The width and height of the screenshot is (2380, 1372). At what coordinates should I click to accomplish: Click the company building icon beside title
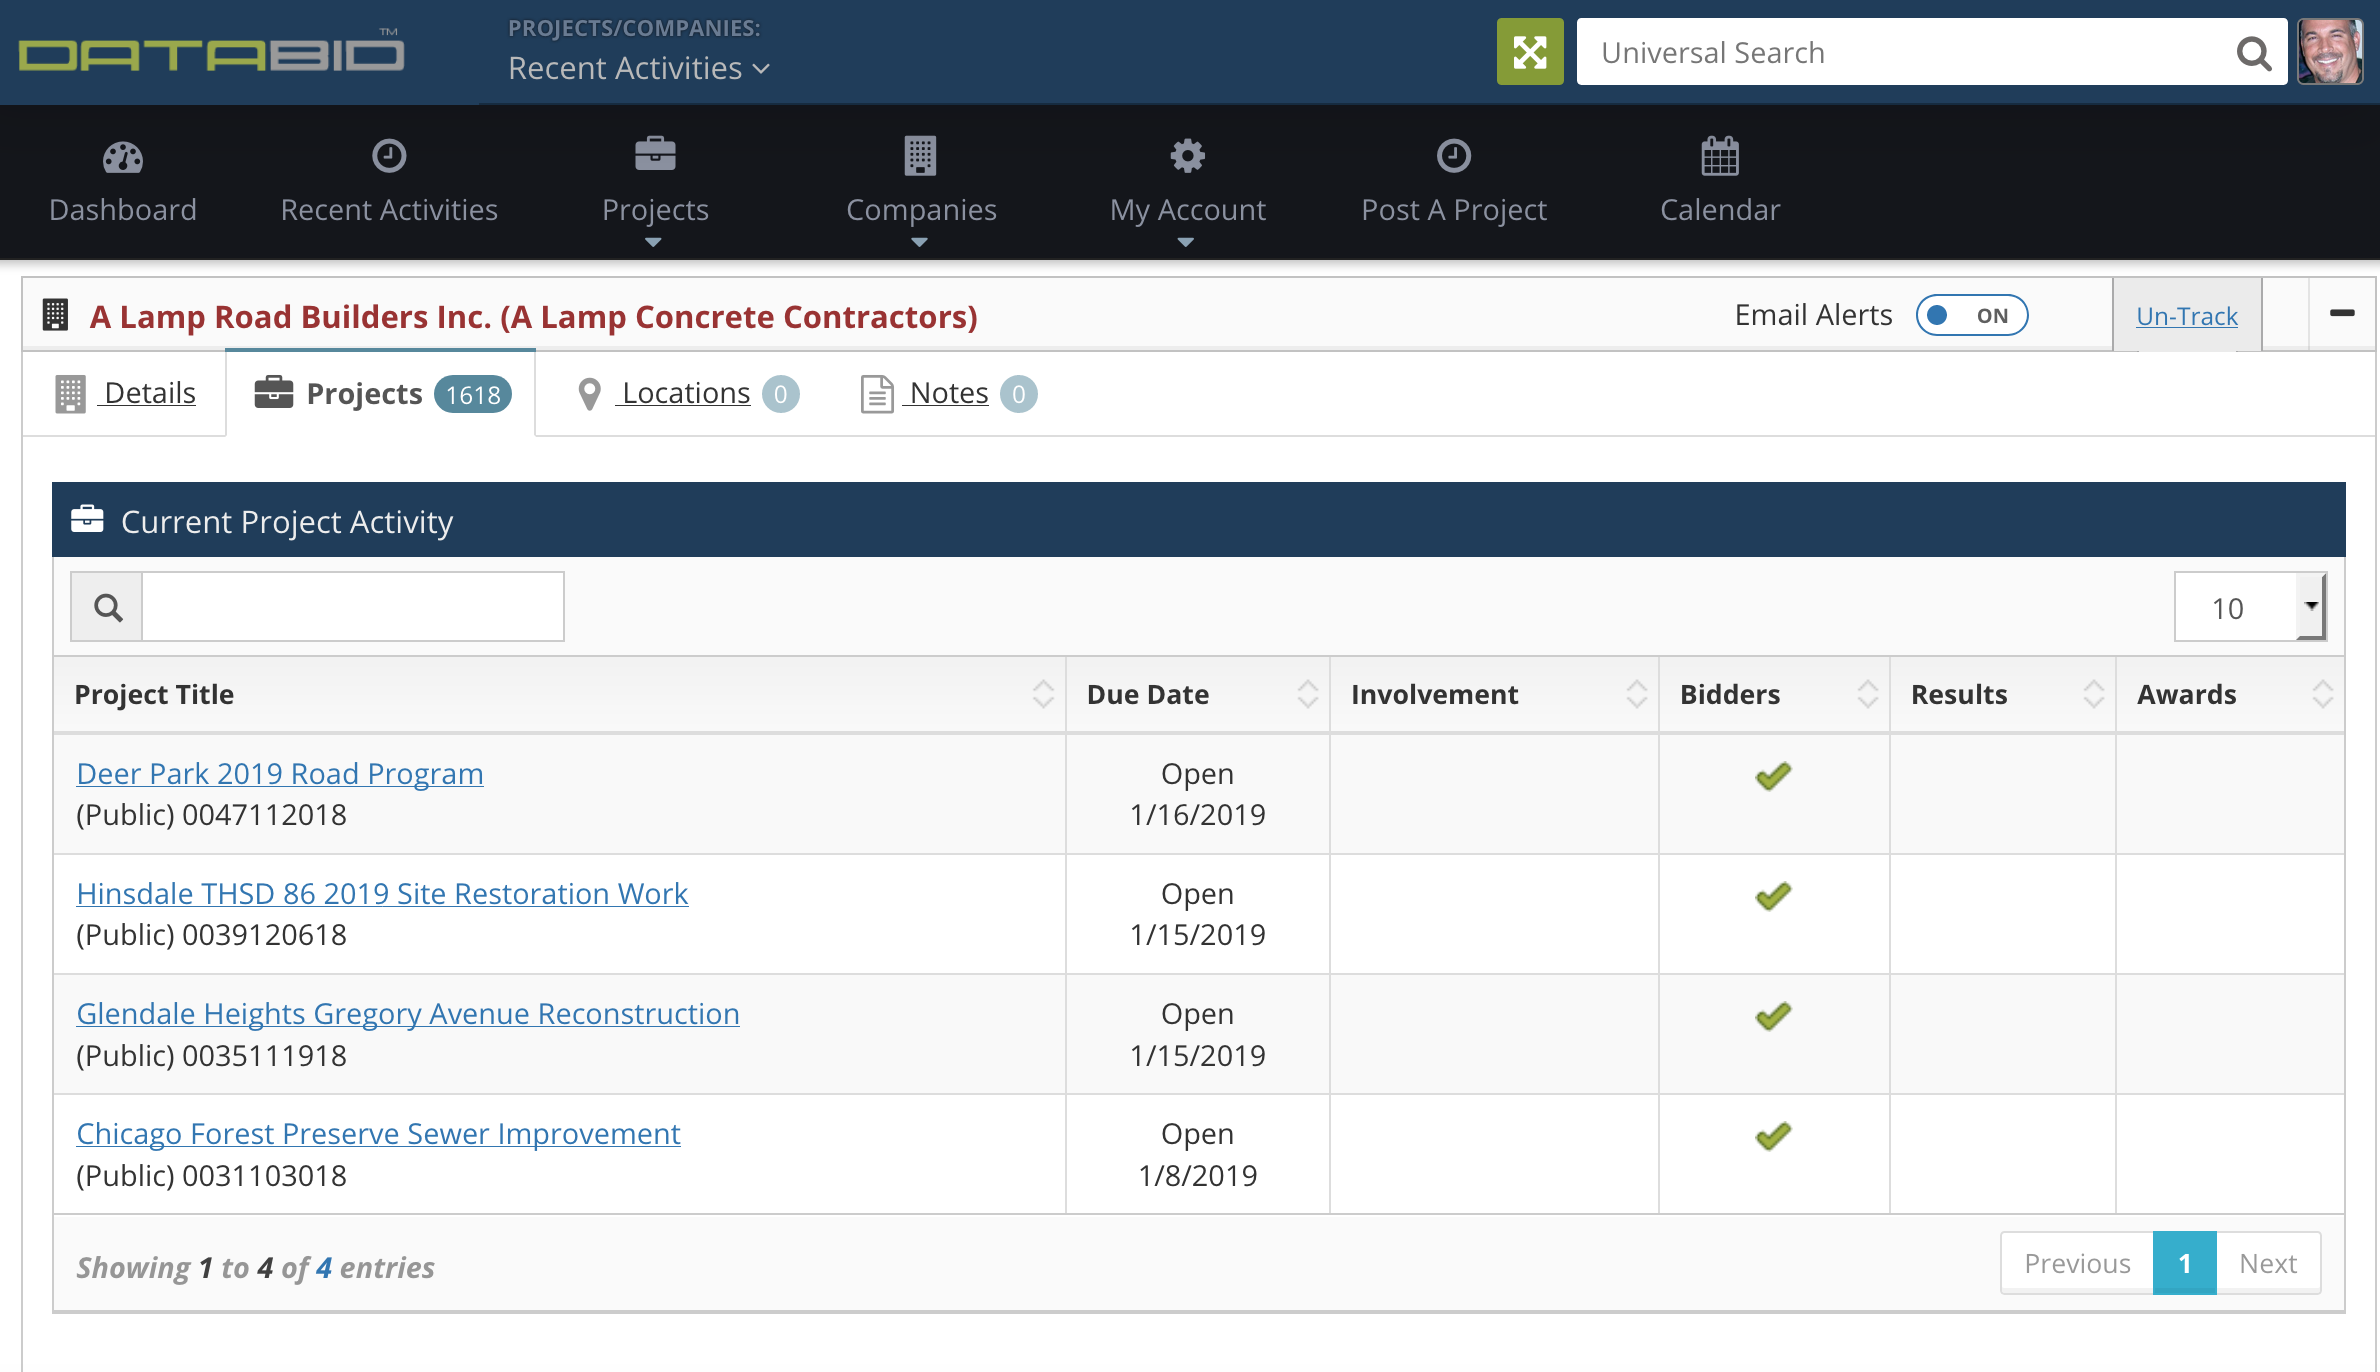point(56,315)
